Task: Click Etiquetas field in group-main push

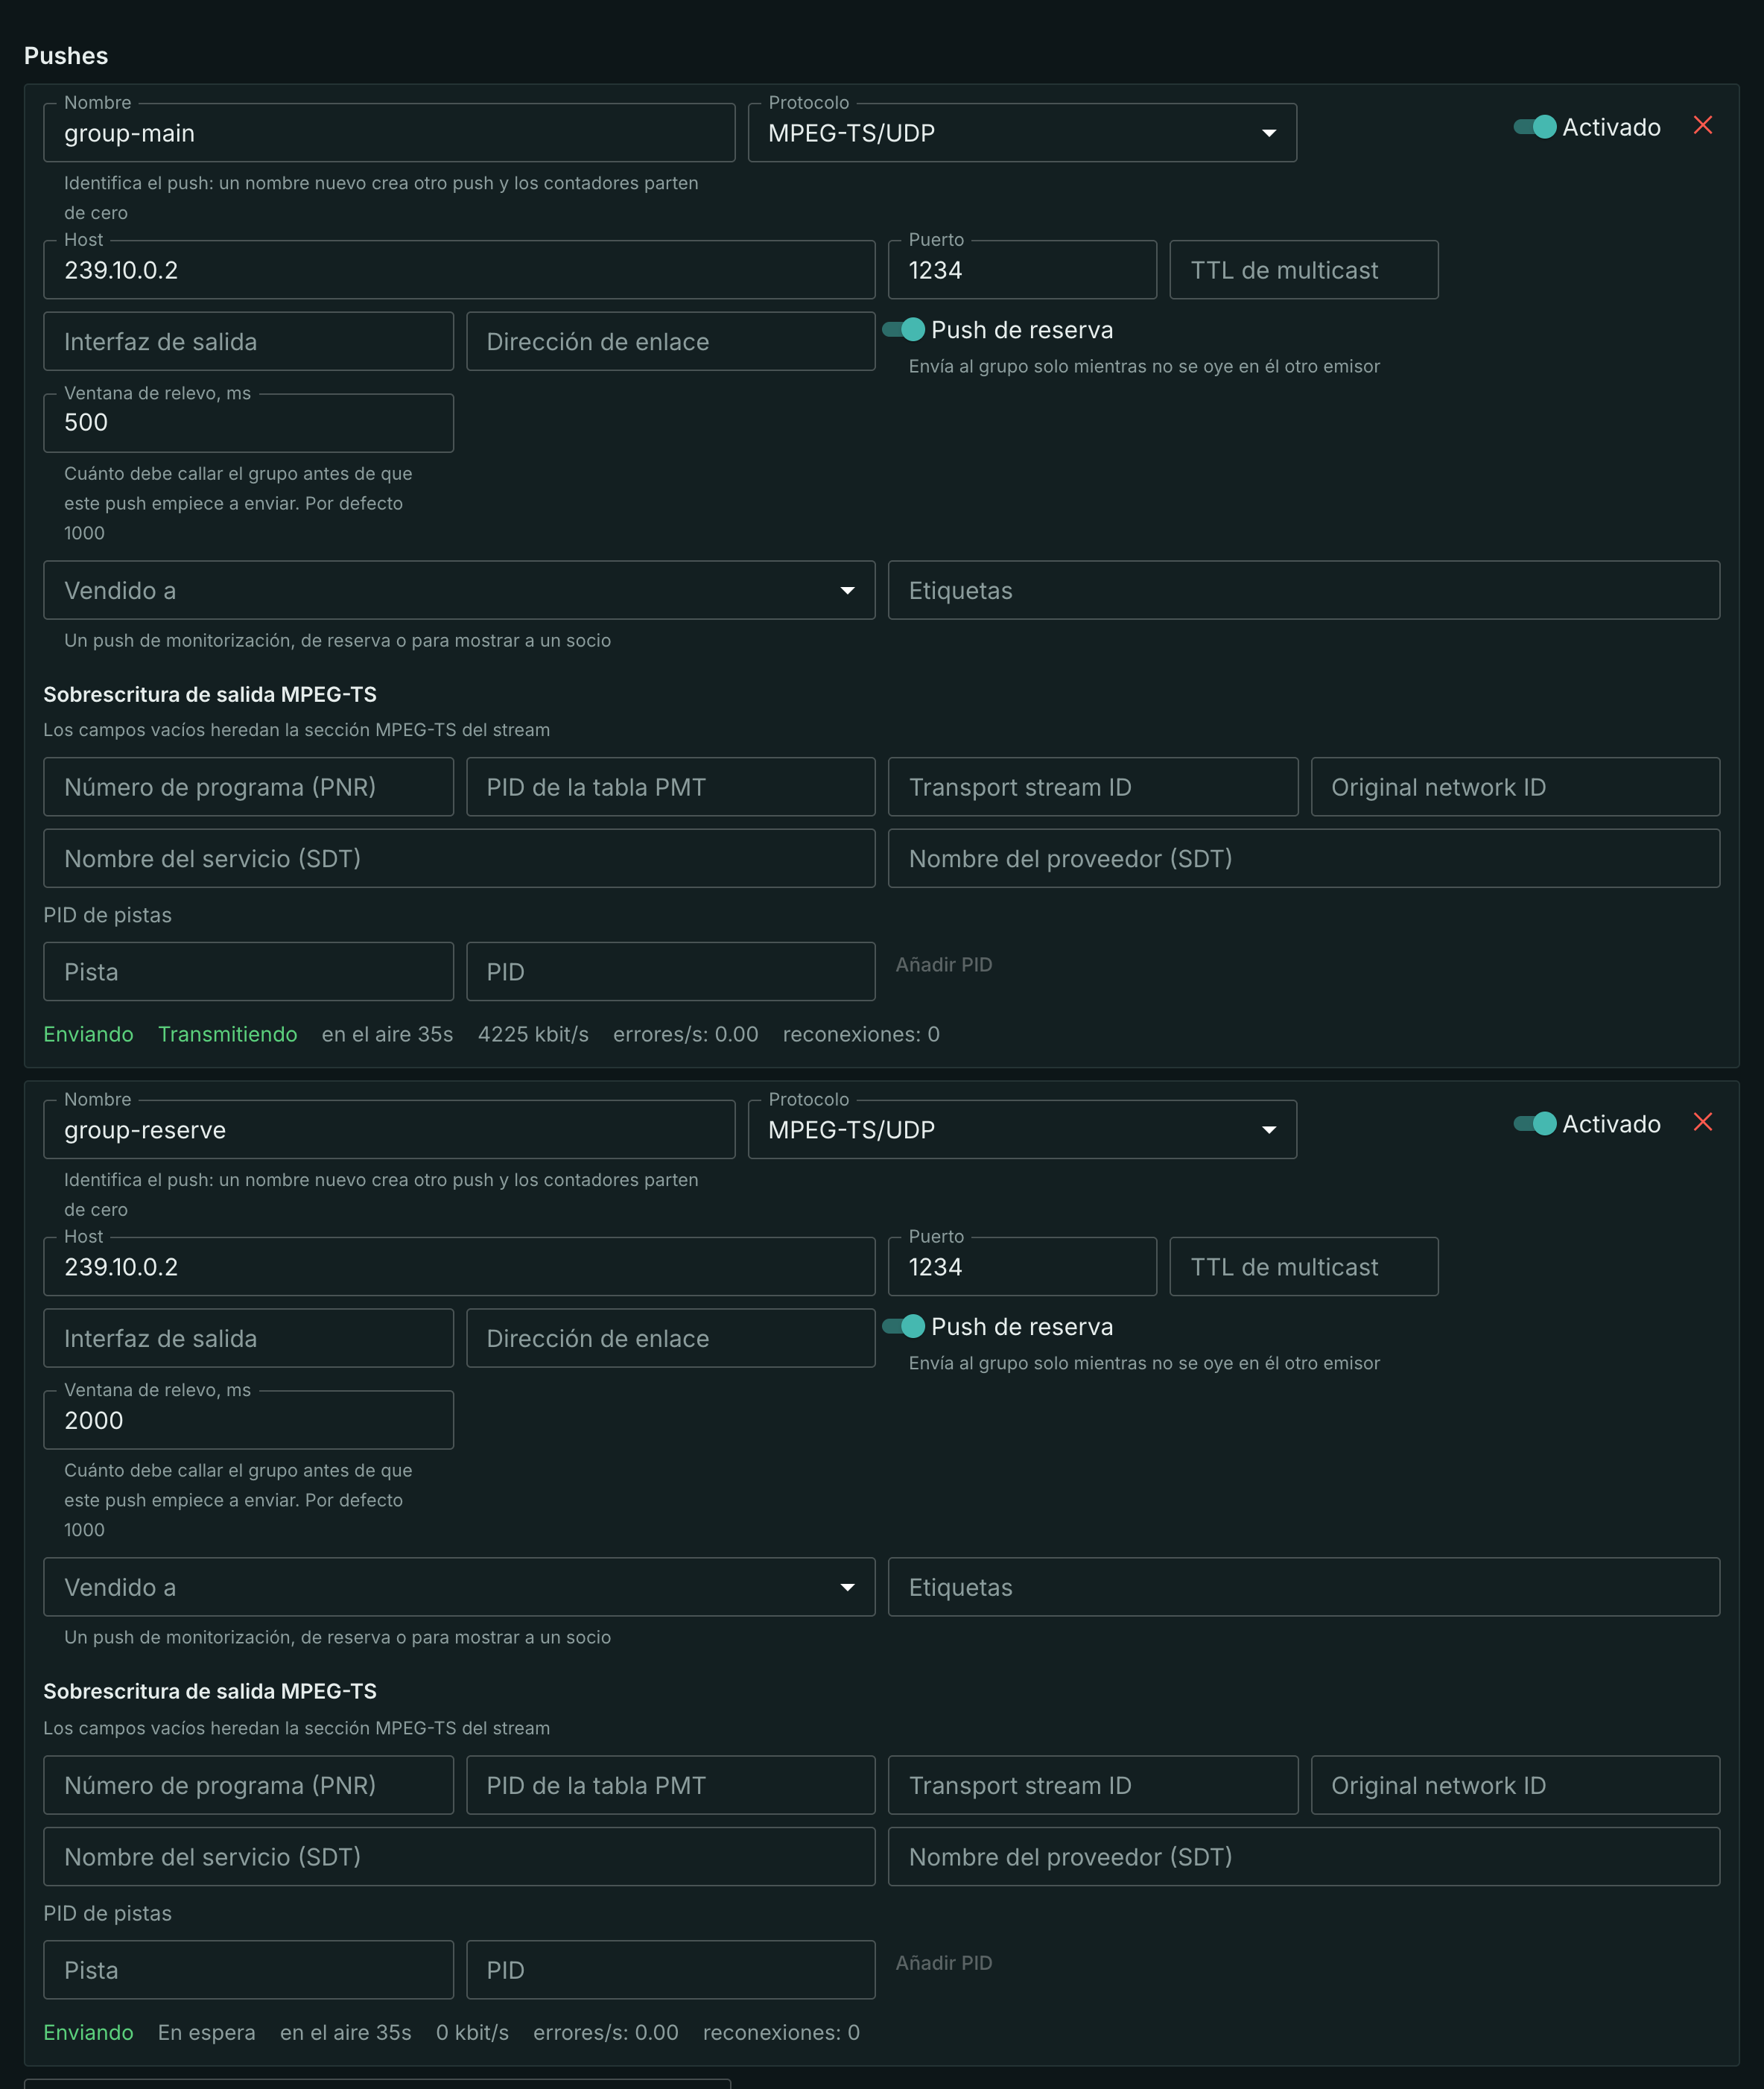Action: click(1304, 590)
